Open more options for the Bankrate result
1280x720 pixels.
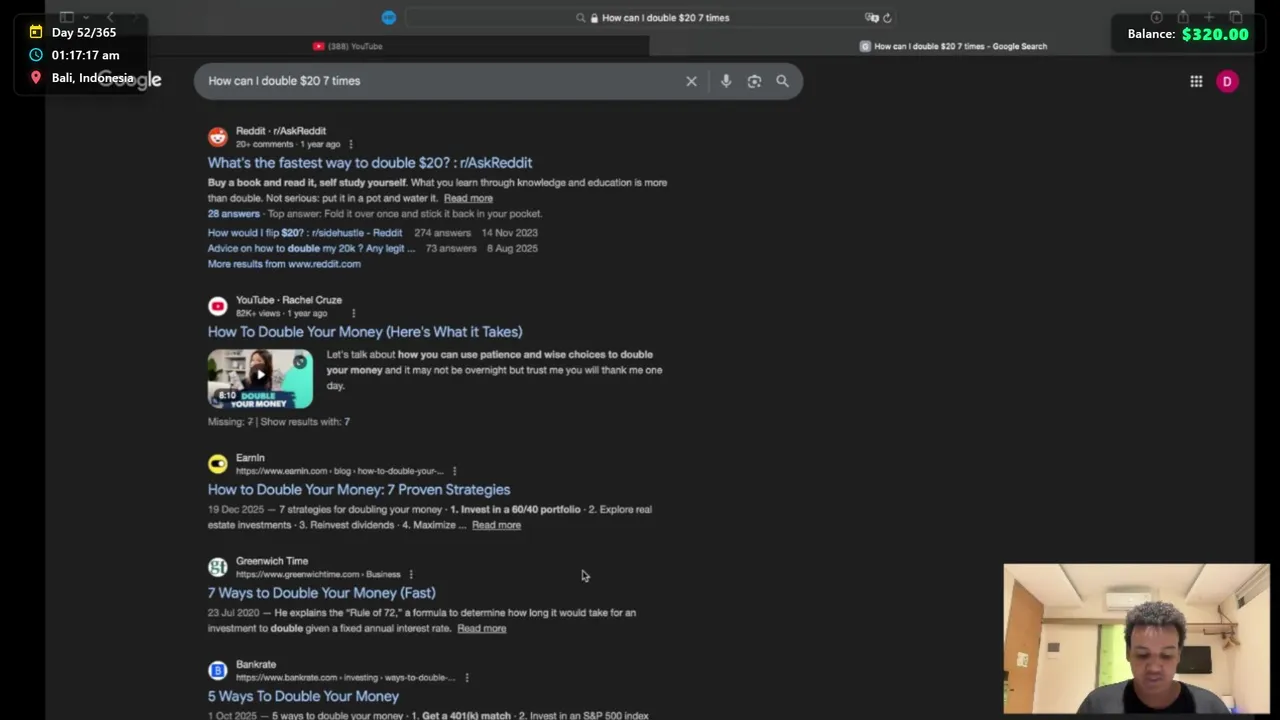click(466, 677)
